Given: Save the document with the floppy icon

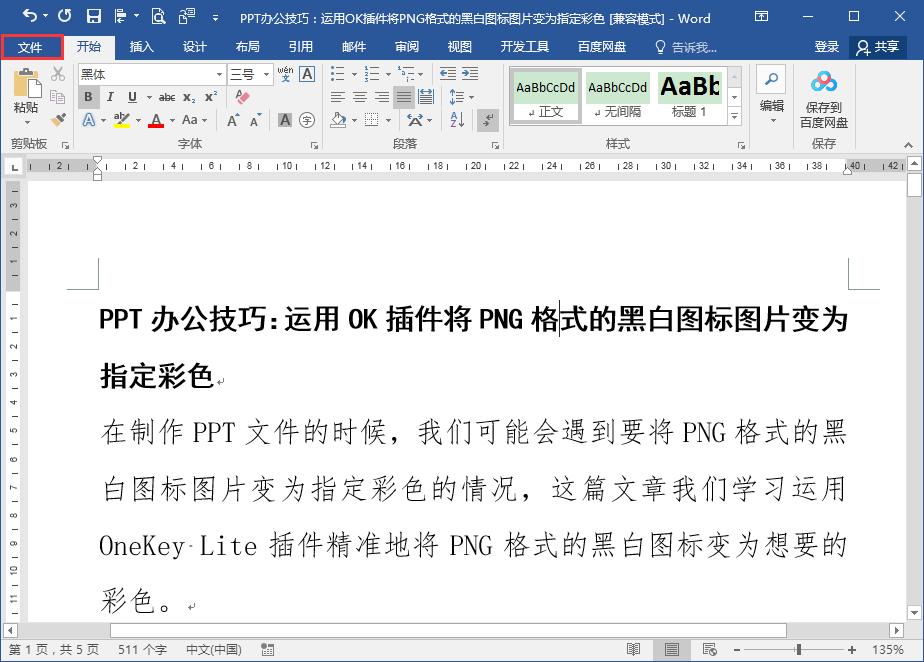Looking at the screenshot, I should [94, 17].
